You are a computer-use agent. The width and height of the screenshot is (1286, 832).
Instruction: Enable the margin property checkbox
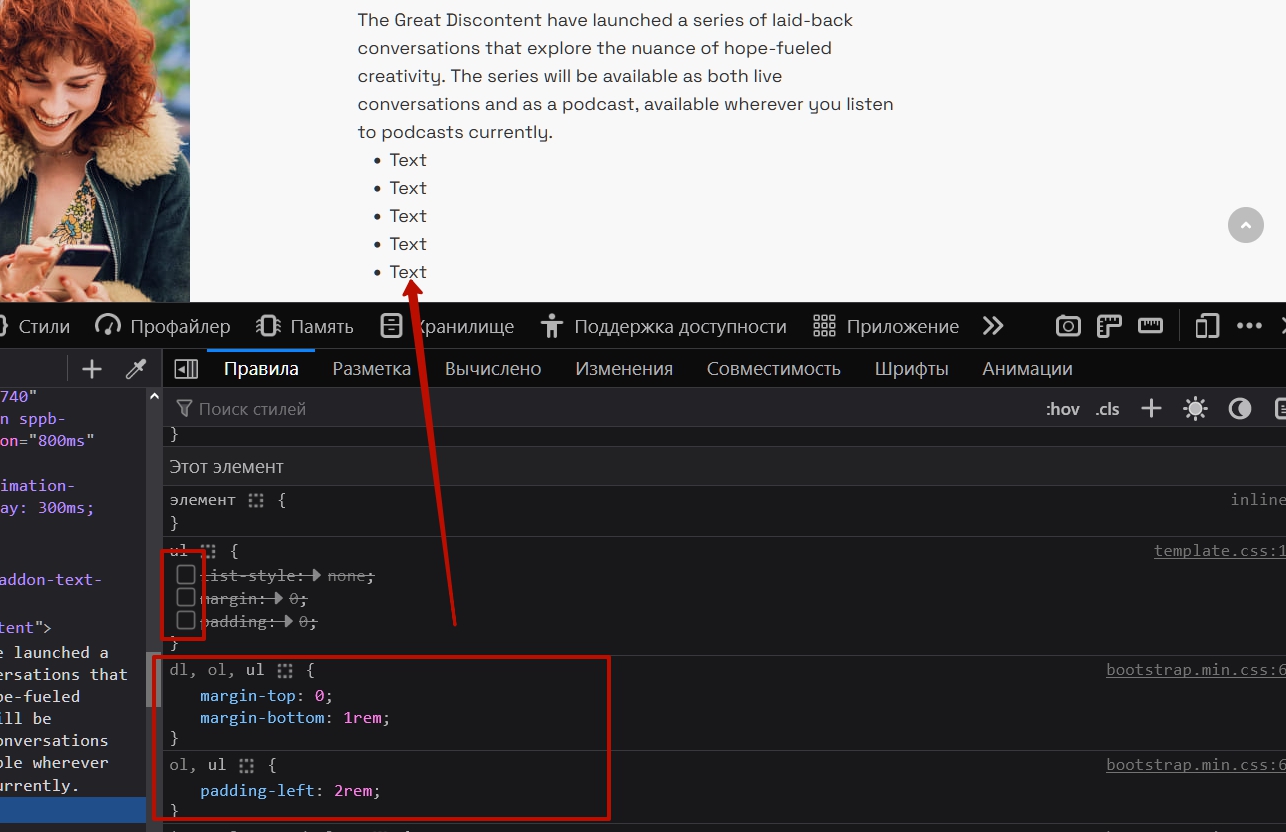pos(186,598)
